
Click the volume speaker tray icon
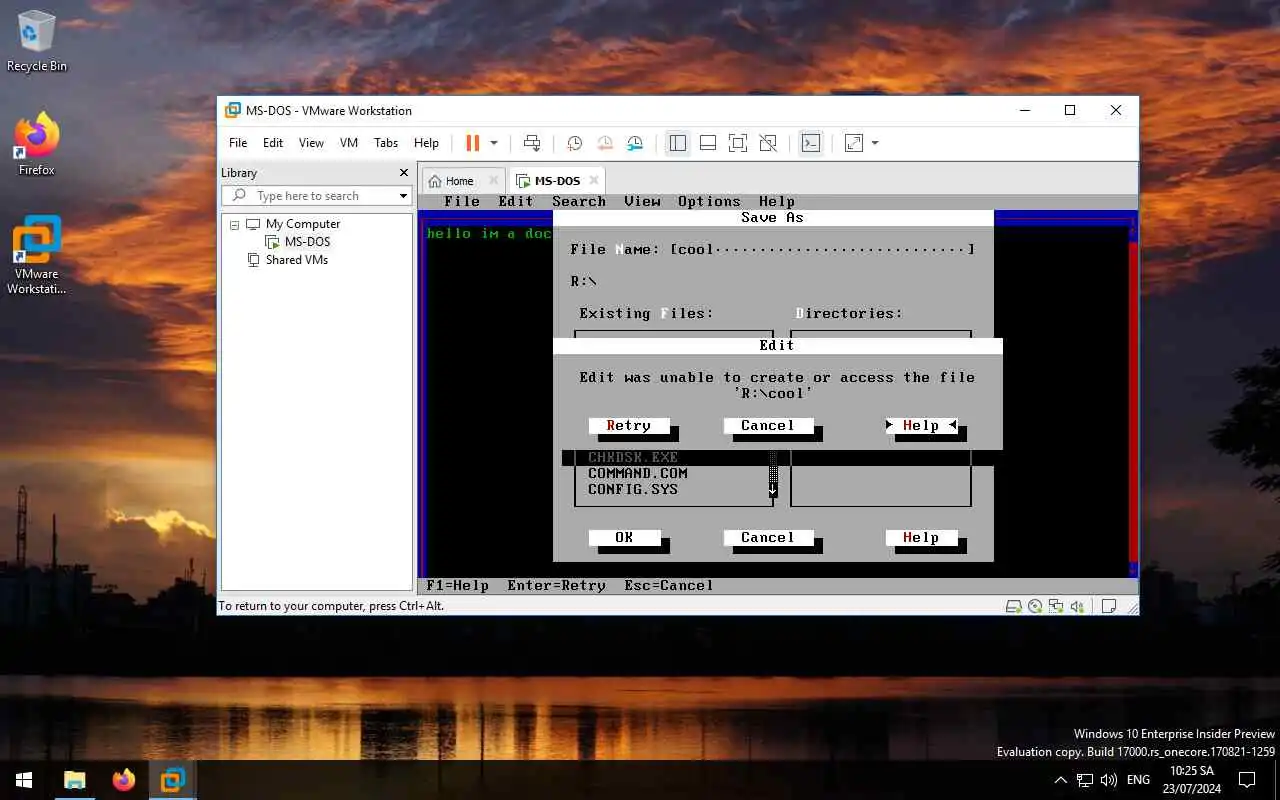pyautogui.click(x=1109, y=780)
